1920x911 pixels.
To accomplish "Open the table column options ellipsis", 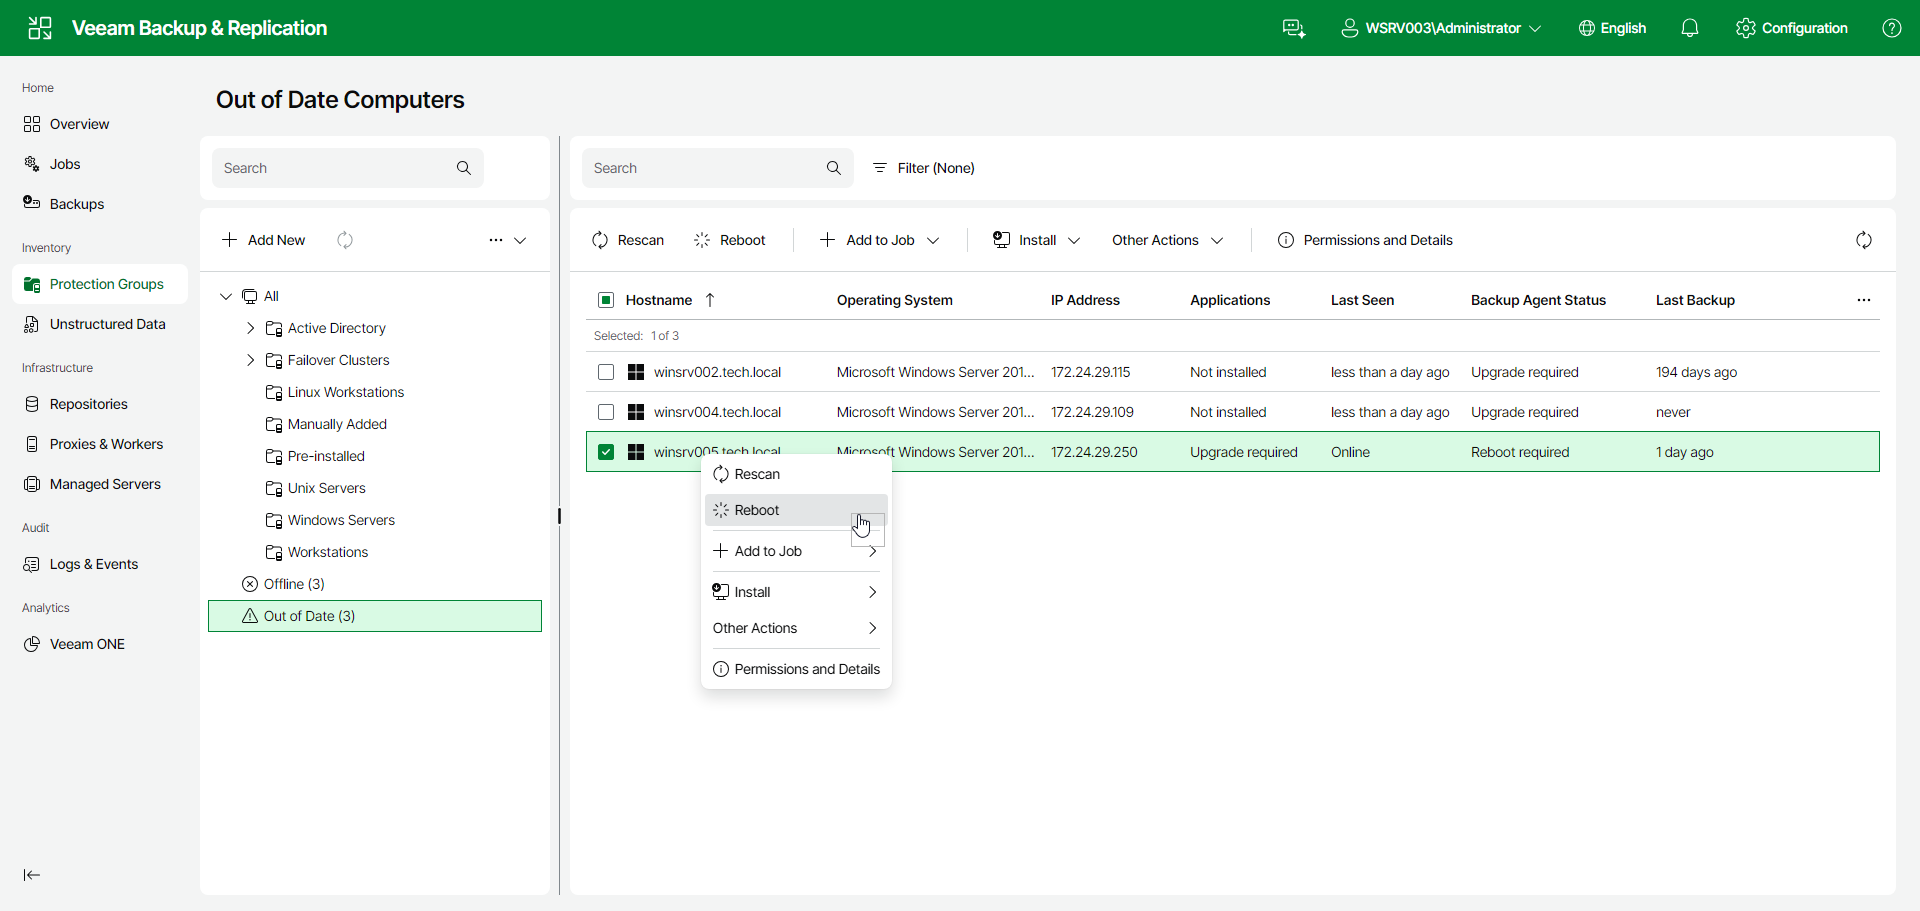I will tap(1864, 300).
